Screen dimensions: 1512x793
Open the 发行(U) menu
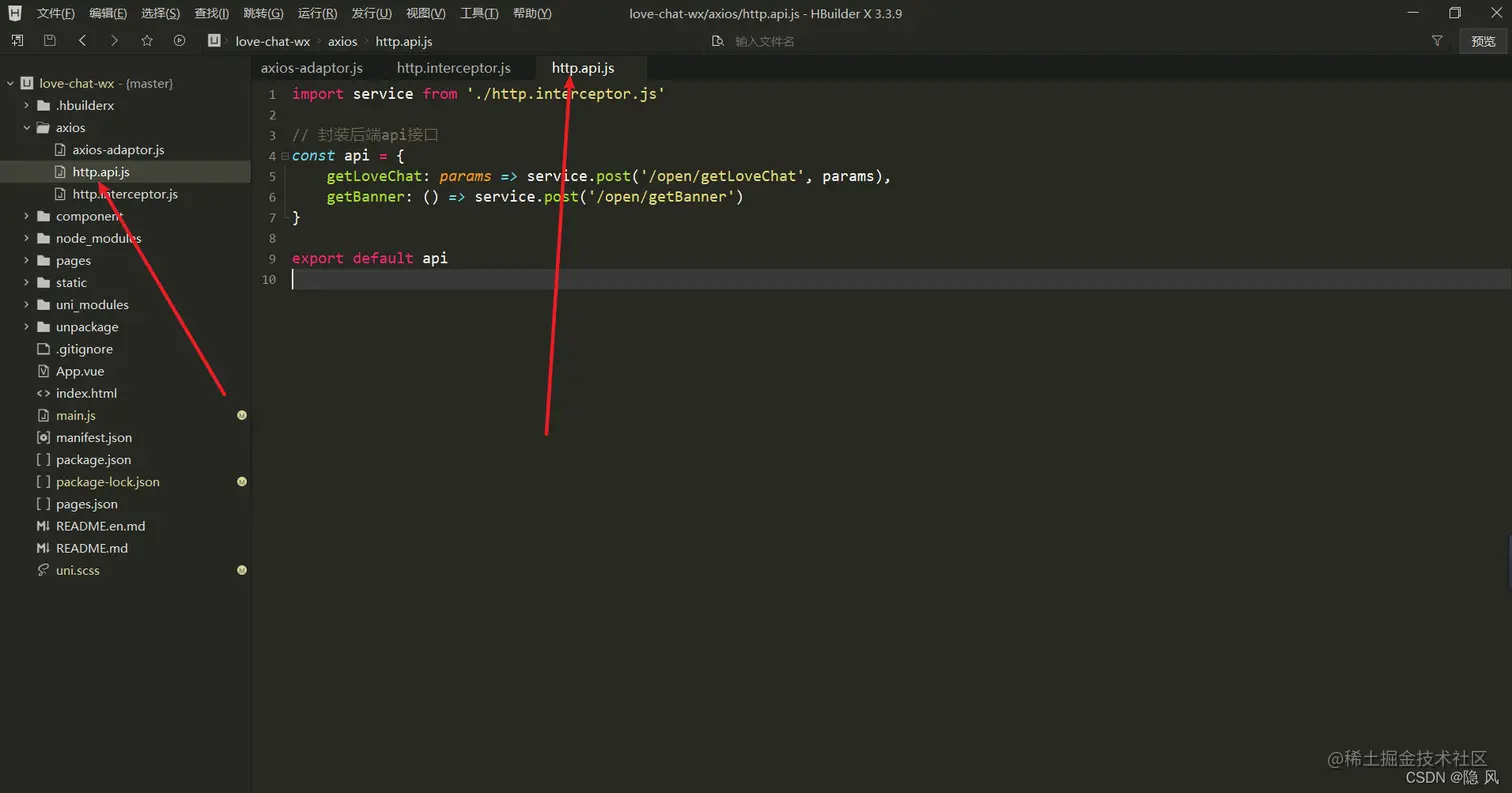pos(371,13)
